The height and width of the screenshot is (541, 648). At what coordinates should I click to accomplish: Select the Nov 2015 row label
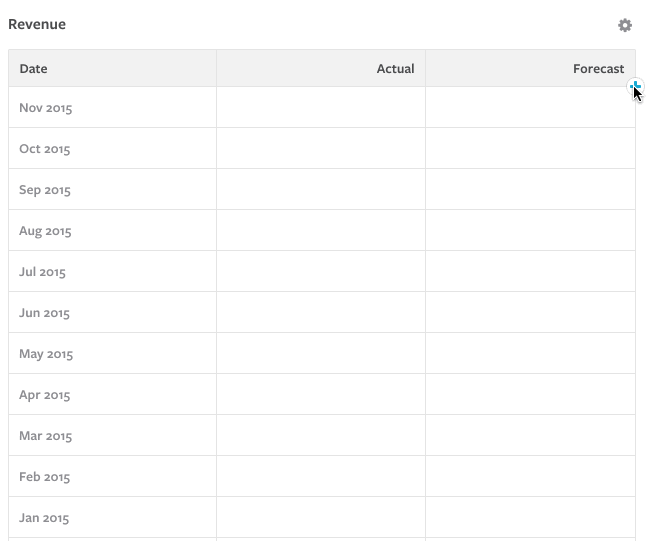coord(46,108)
